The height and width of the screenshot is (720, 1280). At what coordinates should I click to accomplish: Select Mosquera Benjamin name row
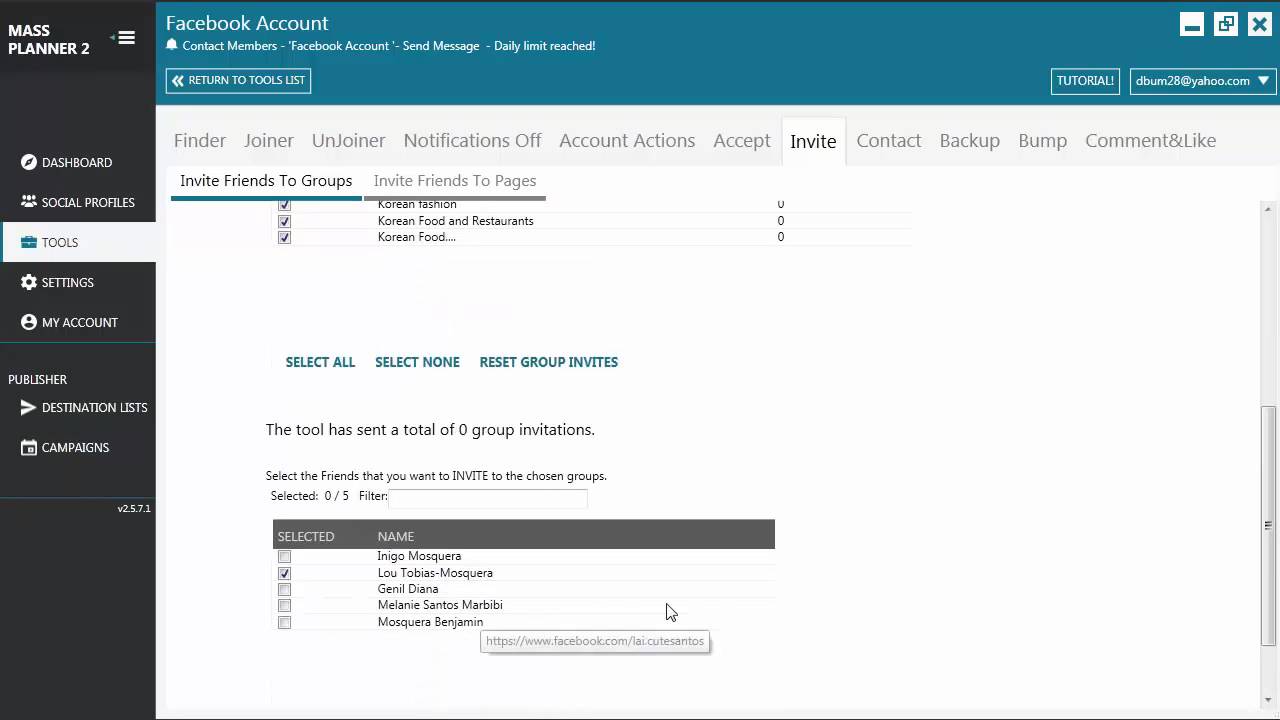tap(430, 622)
